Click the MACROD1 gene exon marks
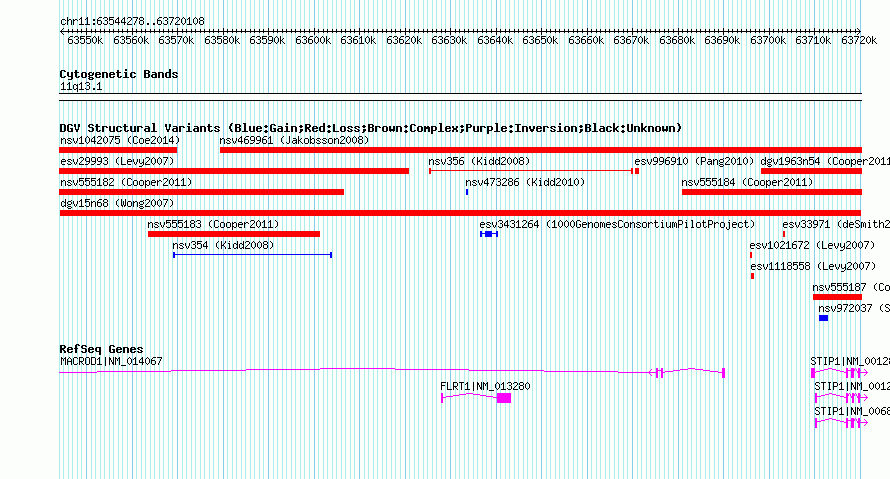Image resolution: width=890 pixels, height=479 pixels. 660,373
